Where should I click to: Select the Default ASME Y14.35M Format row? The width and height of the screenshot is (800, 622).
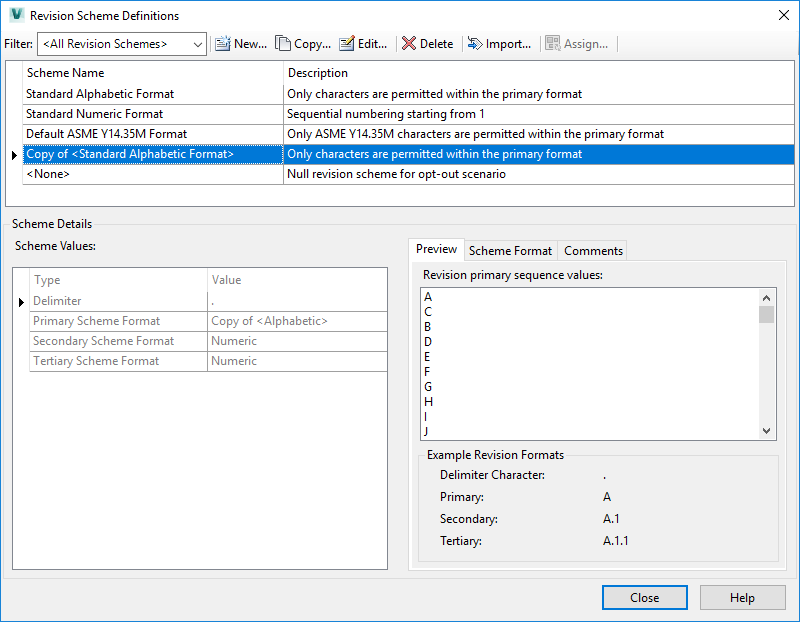pyautogui.click(x=408, y=134)
